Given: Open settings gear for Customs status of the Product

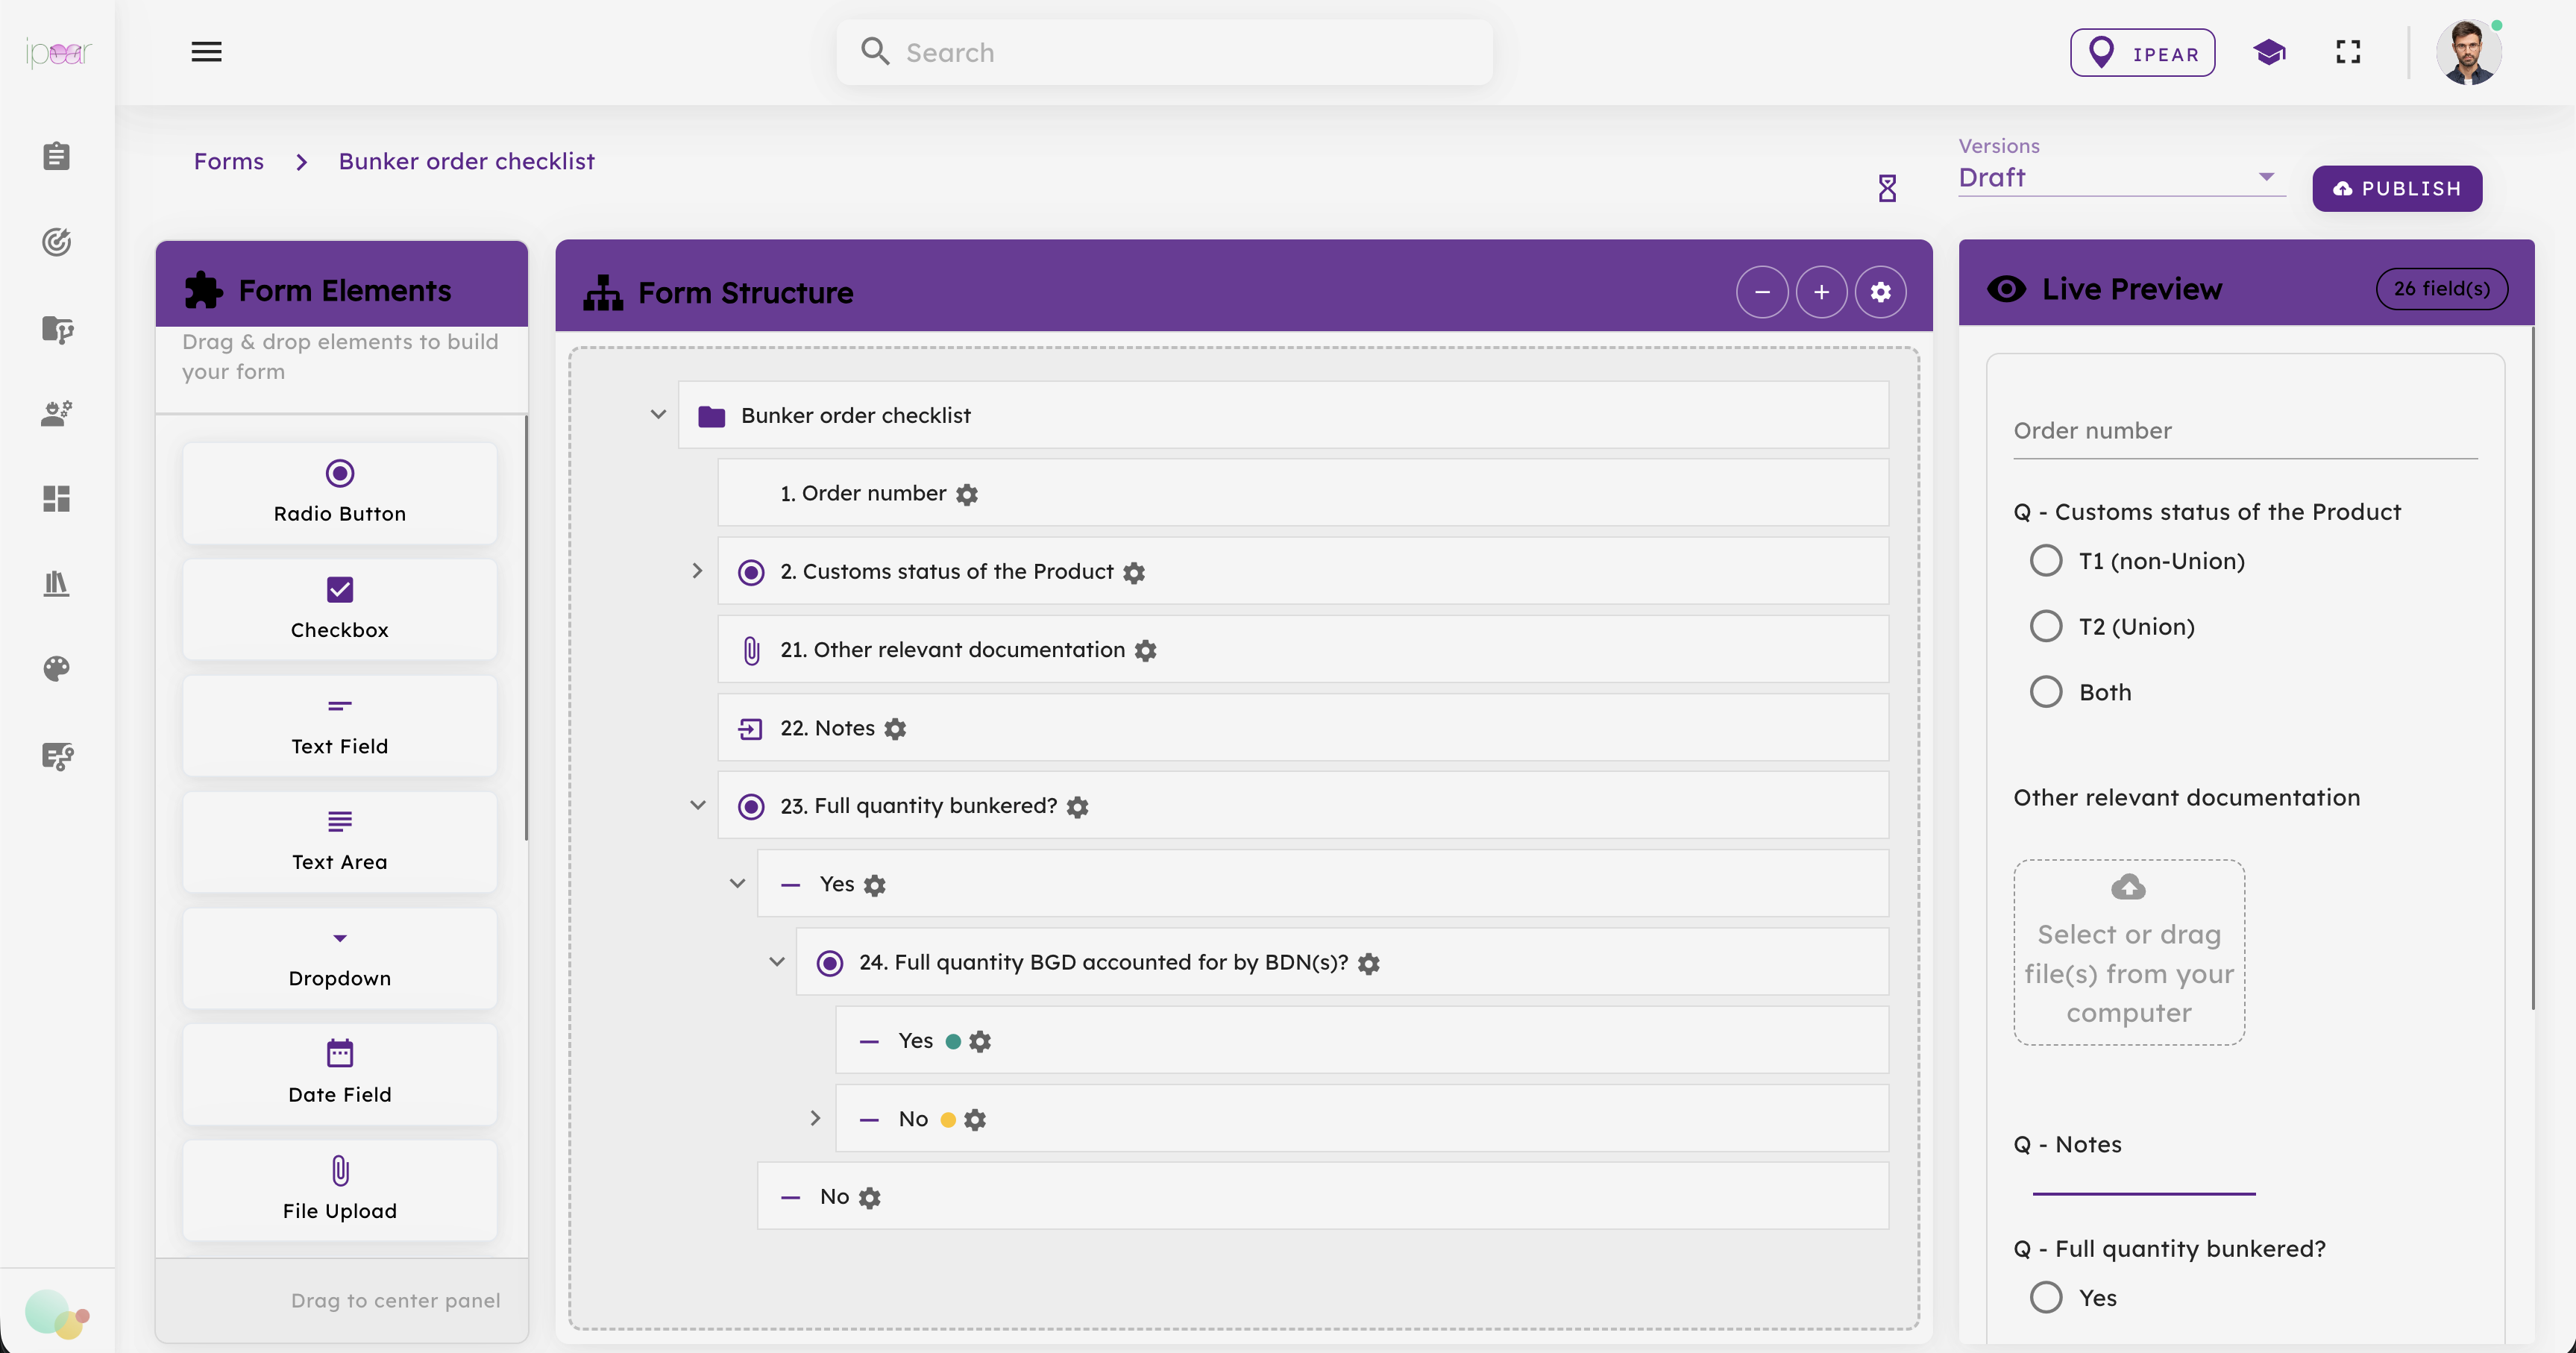Looking at the screenshot, I should (x=1134, y=572).
